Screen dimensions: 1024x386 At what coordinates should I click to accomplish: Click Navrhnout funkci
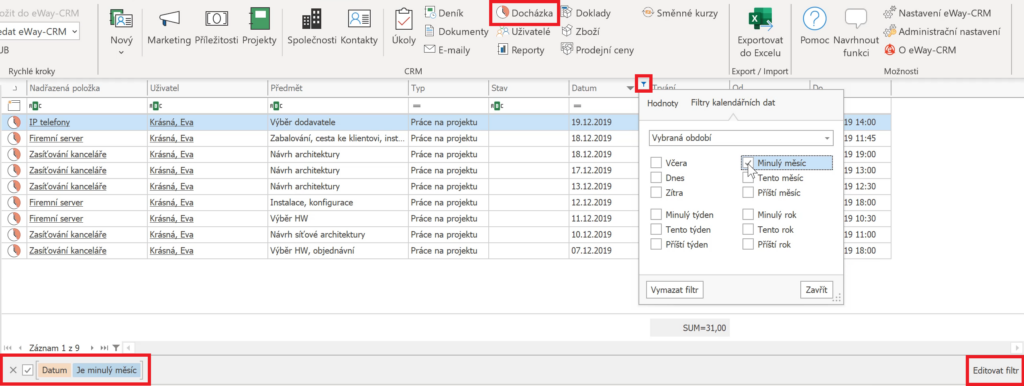pyautogui.click(x=856, y=33)
